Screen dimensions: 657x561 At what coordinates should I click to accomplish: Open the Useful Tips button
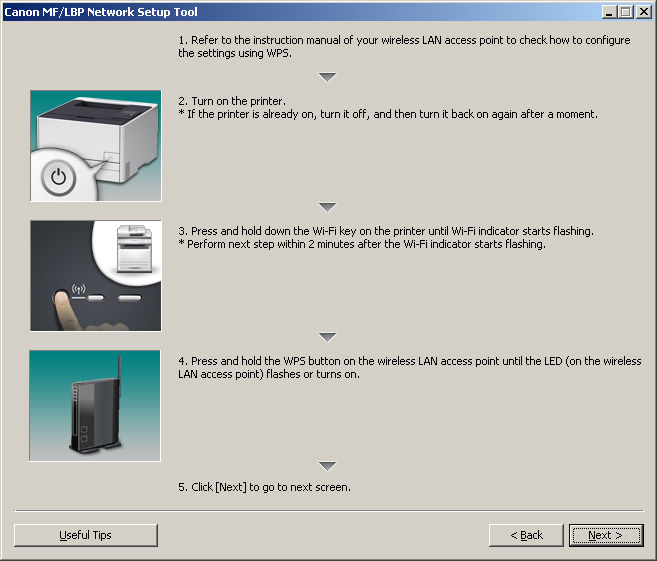point(86,535)
